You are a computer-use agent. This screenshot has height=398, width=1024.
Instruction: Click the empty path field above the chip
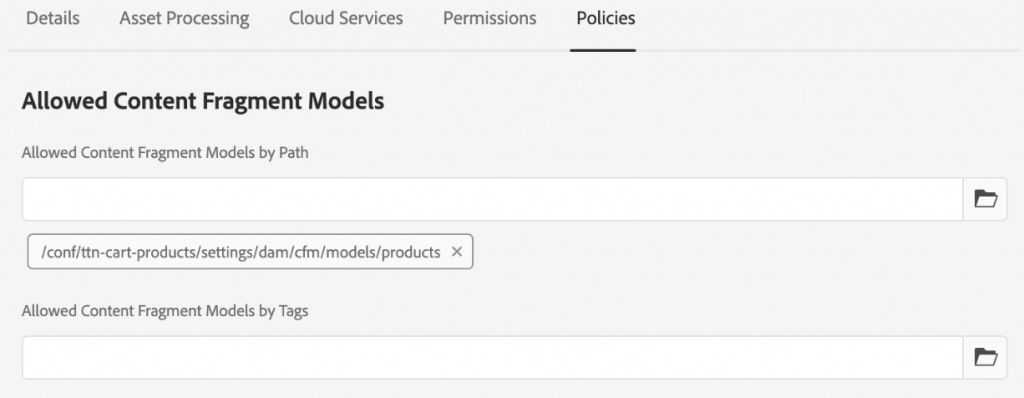click(493, 199)
